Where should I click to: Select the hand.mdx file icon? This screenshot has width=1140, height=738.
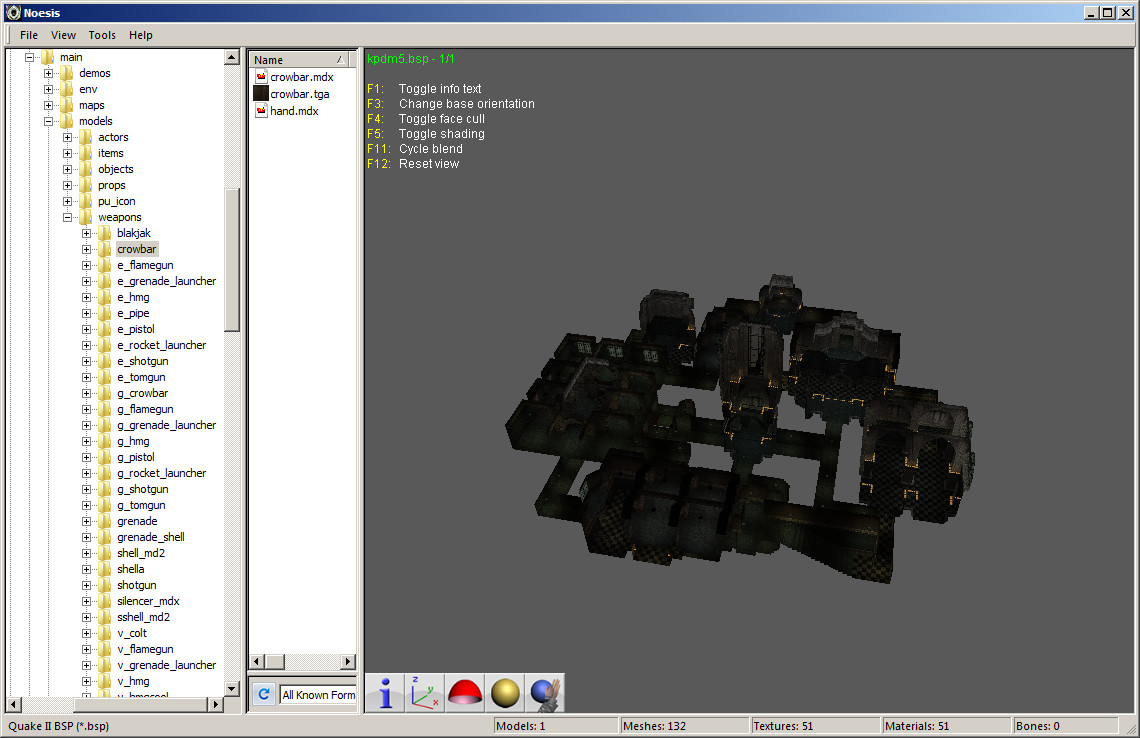click(261, 111)
